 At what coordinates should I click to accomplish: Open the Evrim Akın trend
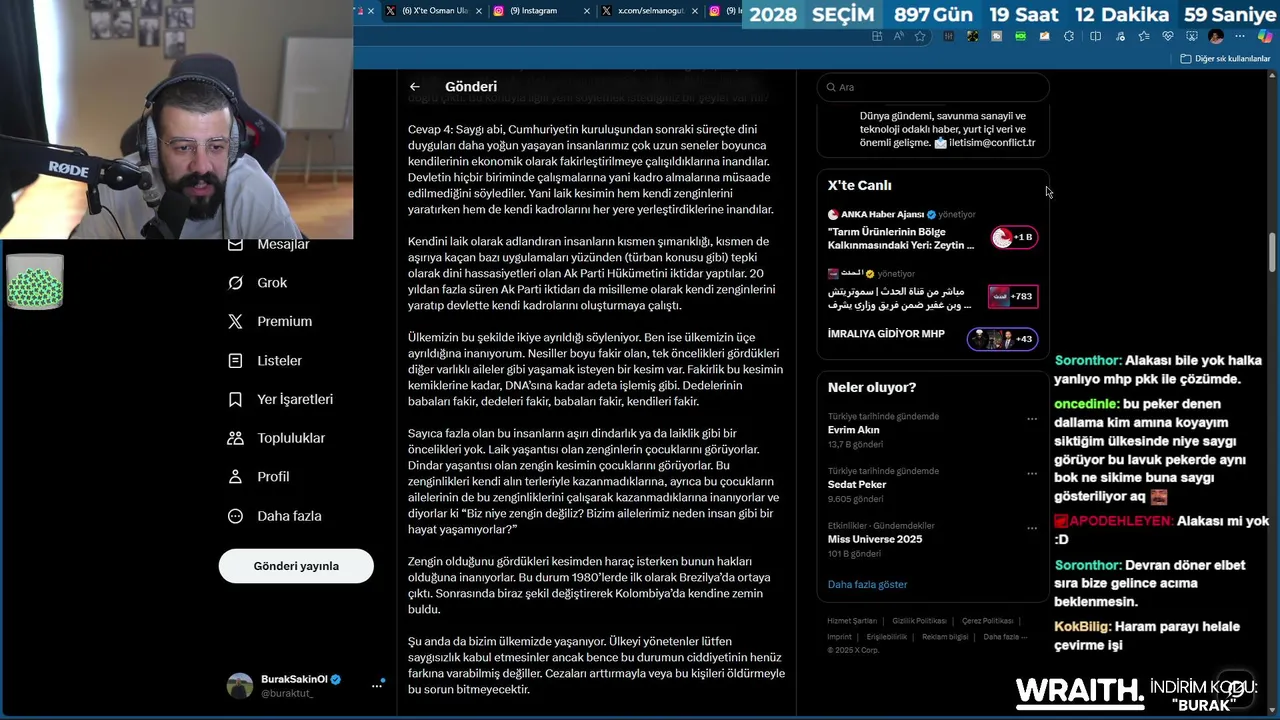[853, 431]
